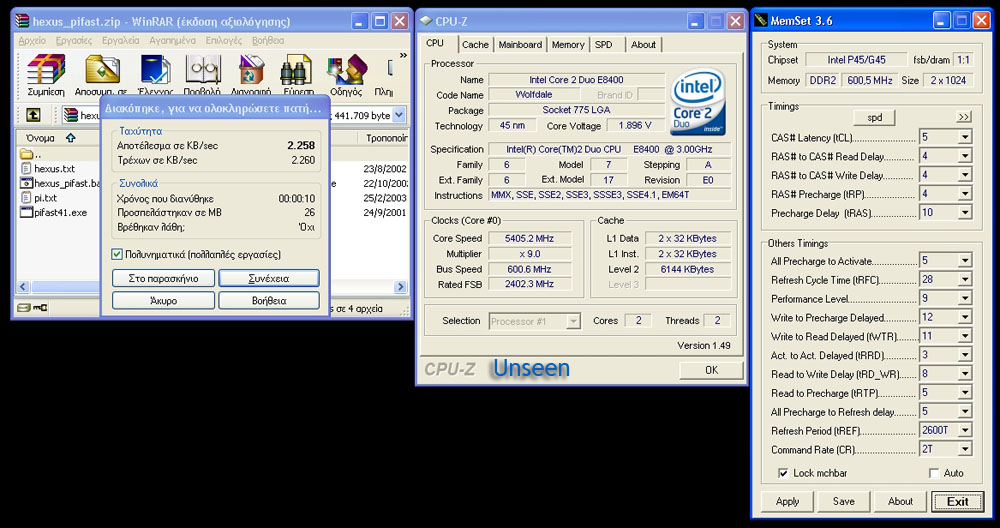Click the Intel Core 2 Duo logo in CPU-Z
Screen dimensions: 1000x528
click(698, 102)
